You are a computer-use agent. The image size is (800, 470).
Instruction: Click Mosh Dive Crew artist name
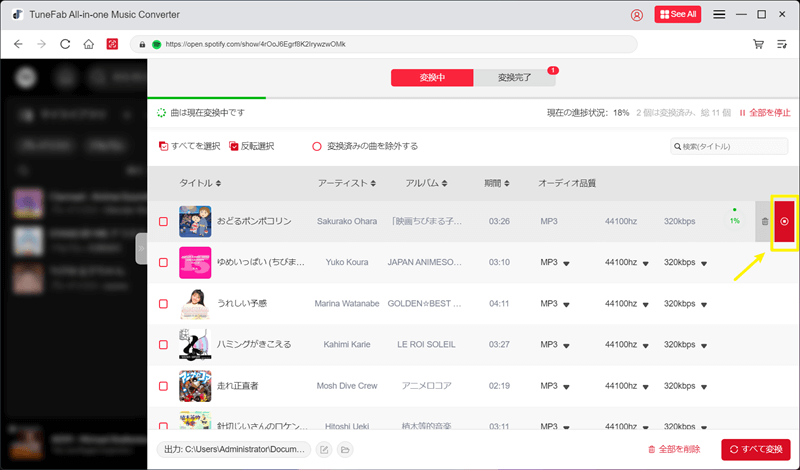(347, 386)
